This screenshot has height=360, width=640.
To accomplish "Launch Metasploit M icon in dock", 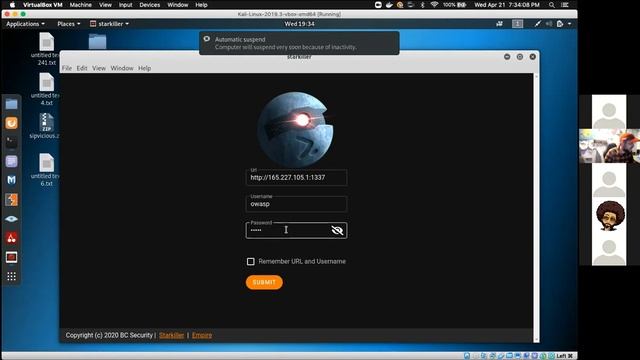I will (x=11, y=180).
